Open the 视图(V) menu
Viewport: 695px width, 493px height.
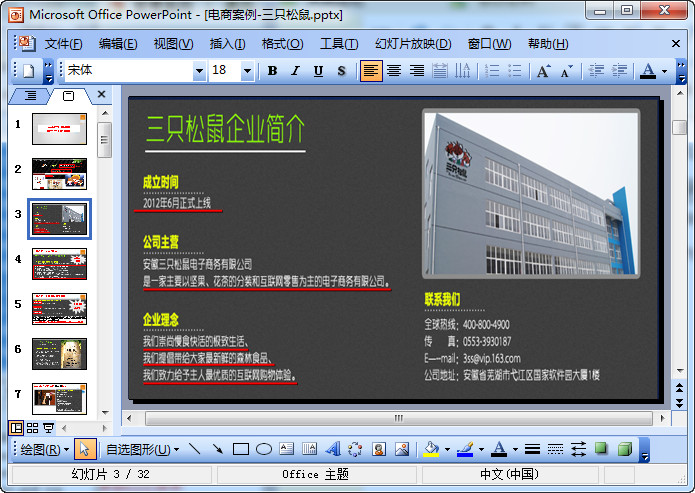tap(173, 44)
